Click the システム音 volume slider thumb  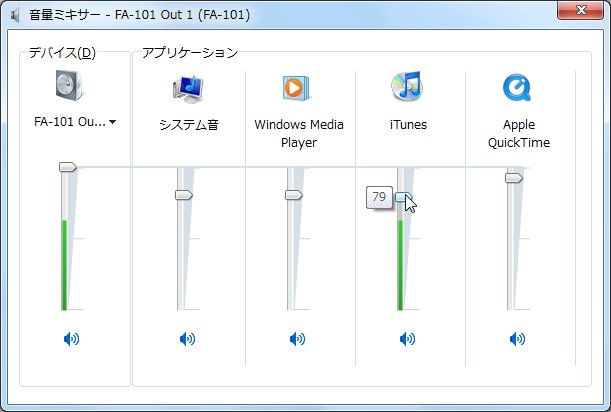tap(184, 195)
